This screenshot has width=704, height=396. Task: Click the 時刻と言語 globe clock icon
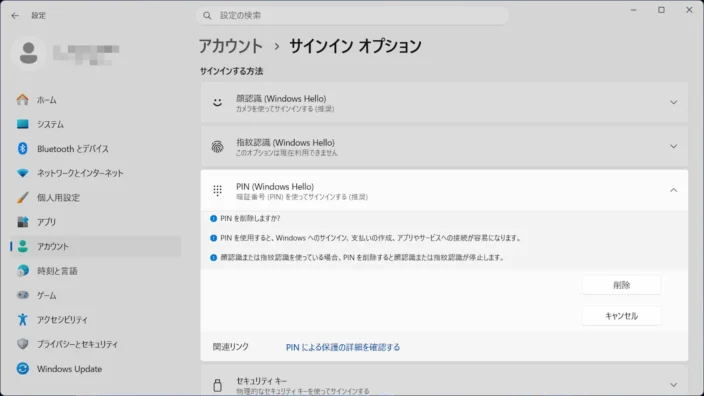tap(22, 270)
